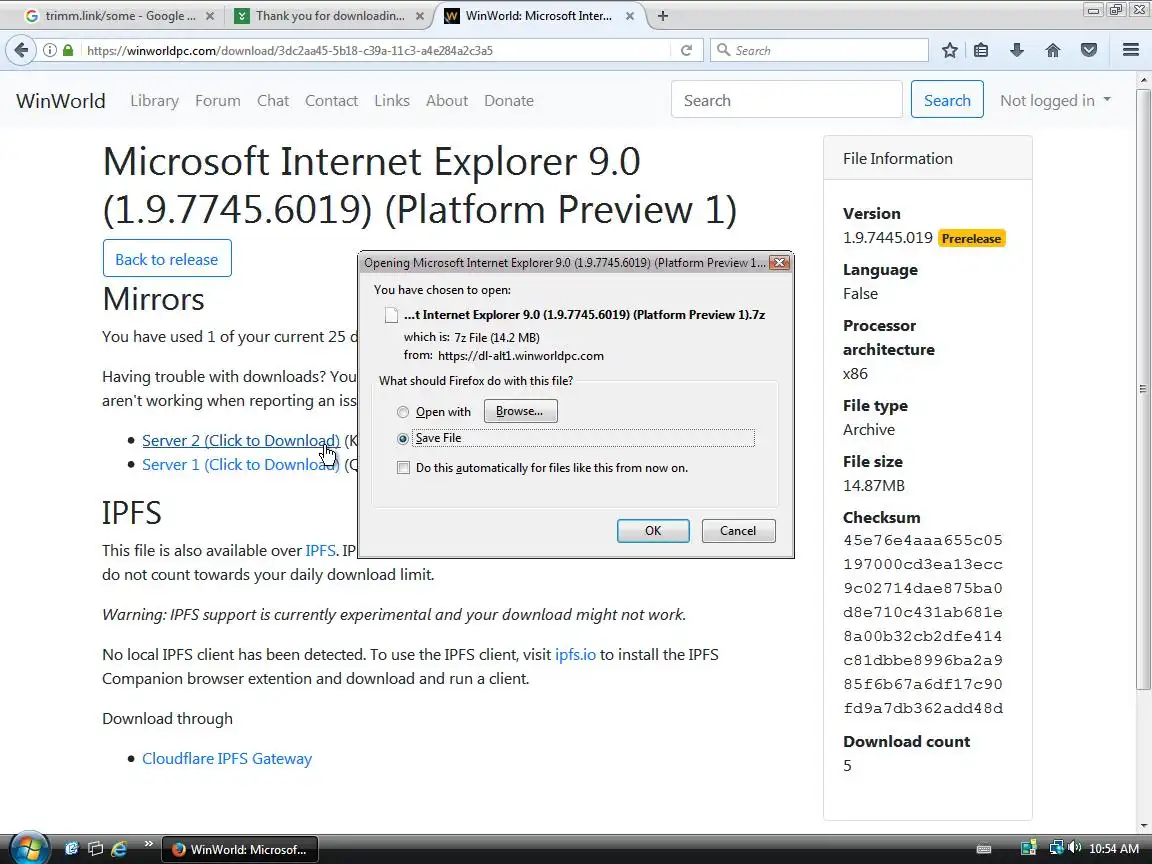
Task: Open the ipfs.io link
Action: pos(575,655)
